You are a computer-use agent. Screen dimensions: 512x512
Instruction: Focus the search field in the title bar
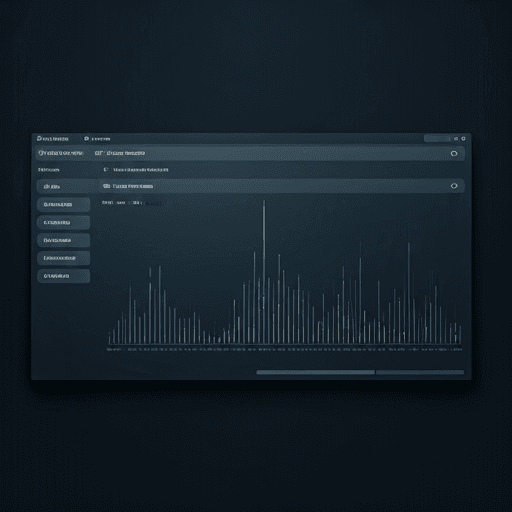tap(437, 139)
